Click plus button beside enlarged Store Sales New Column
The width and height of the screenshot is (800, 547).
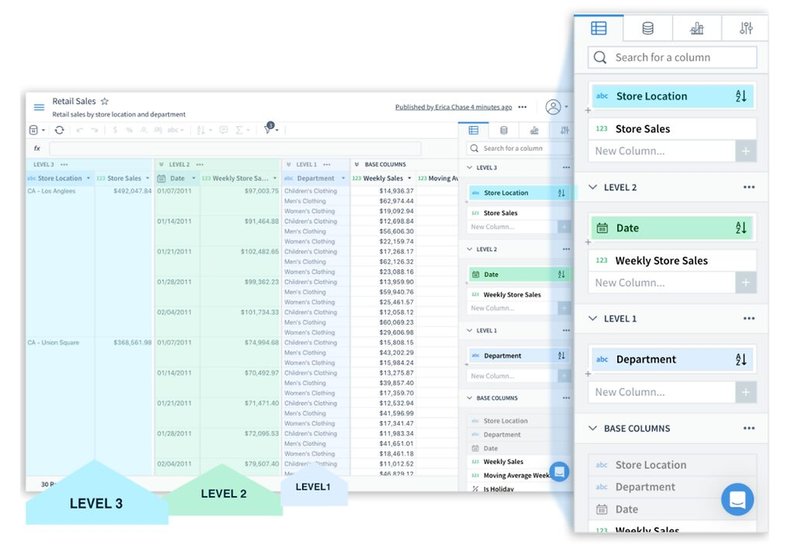point(745,151)
